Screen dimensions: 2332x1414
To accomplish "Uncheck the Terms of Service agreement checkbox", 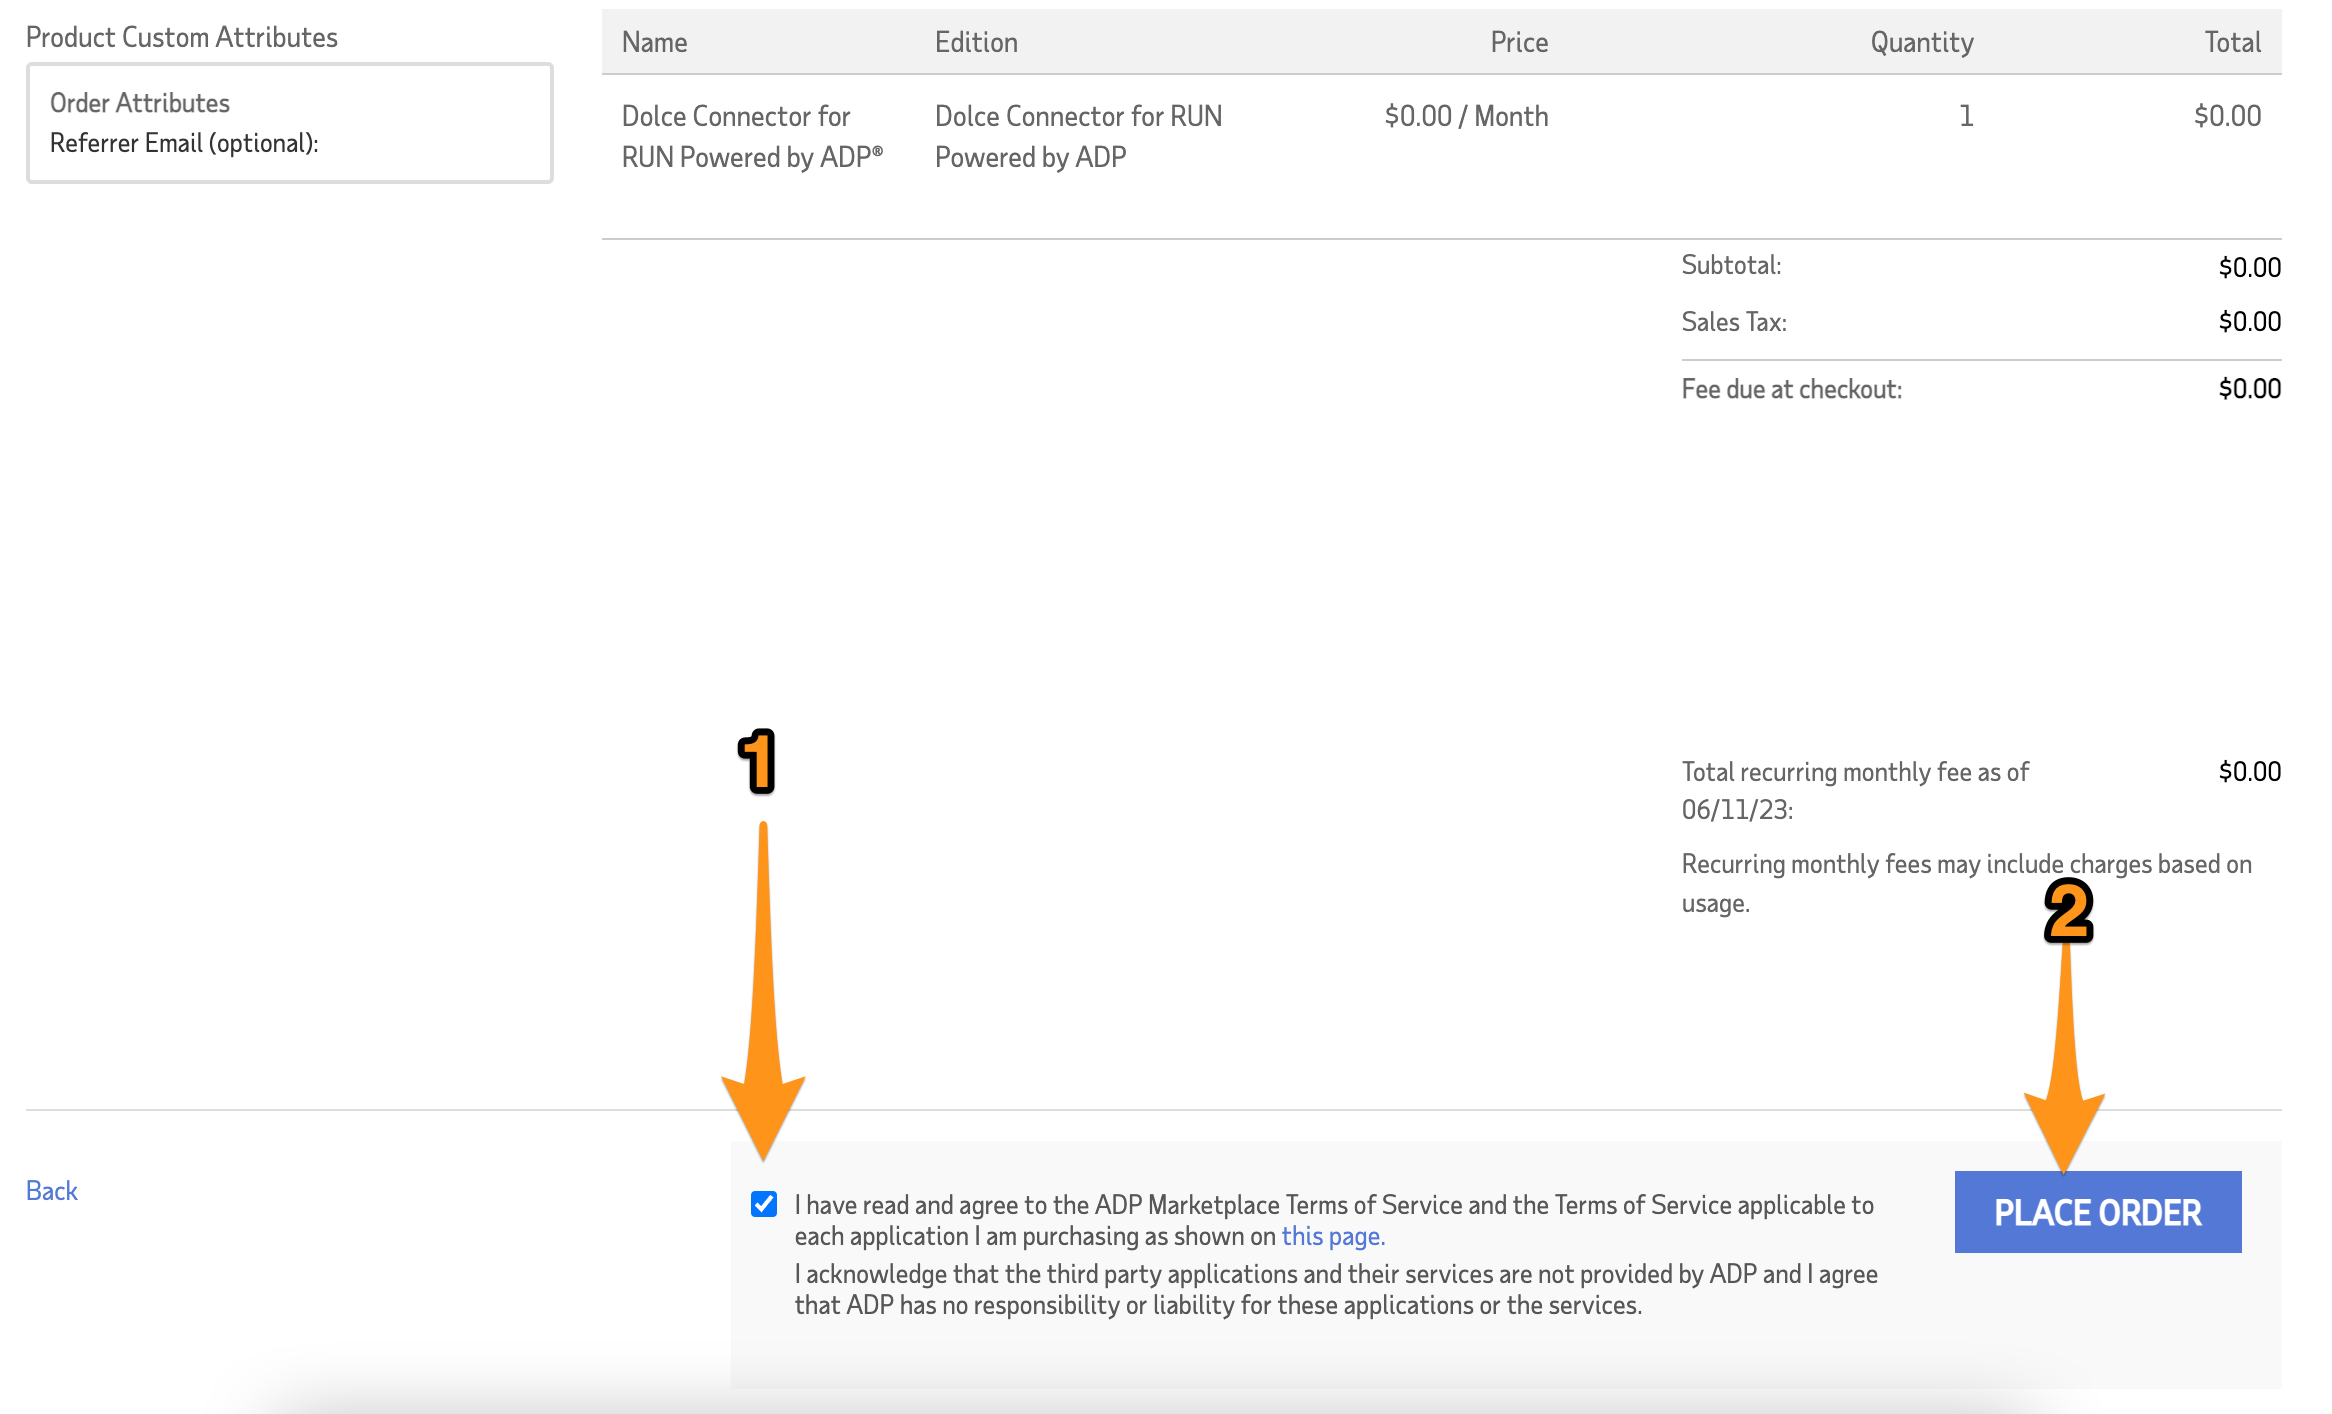I will (764, 1204).
